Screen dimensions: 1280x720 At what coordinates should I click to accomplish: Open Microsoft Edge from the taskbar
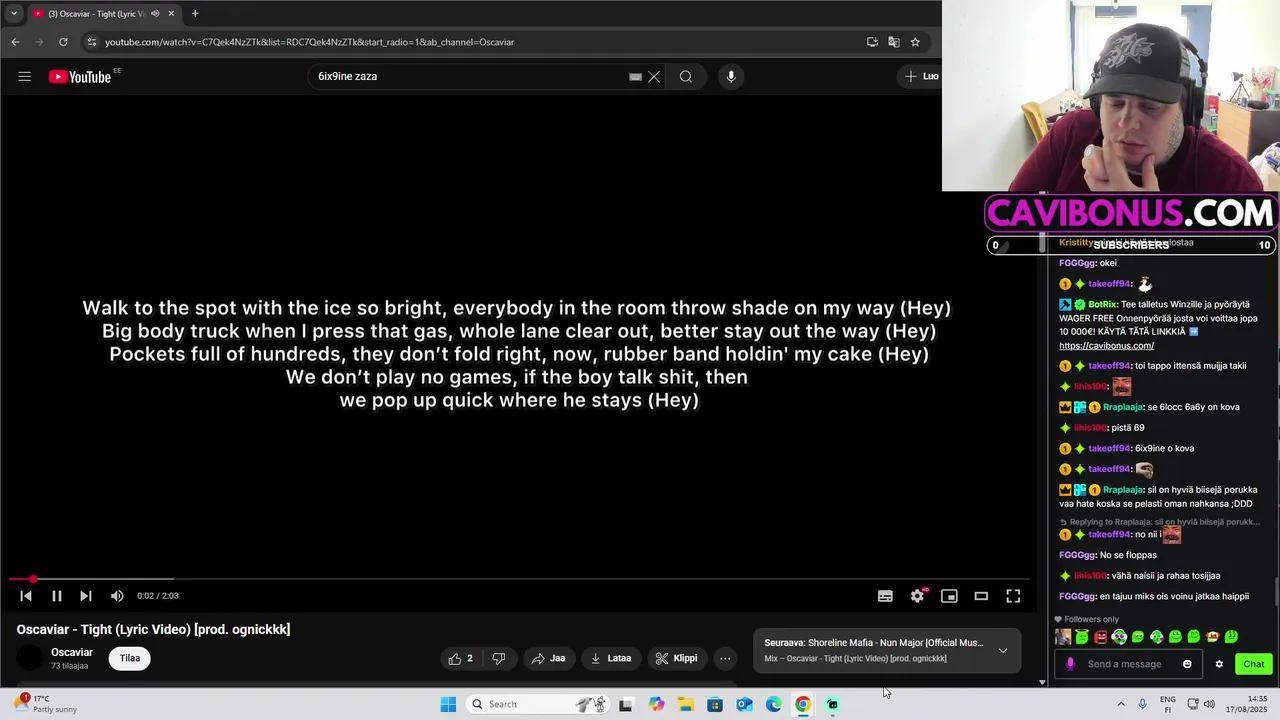coord(774,704)
